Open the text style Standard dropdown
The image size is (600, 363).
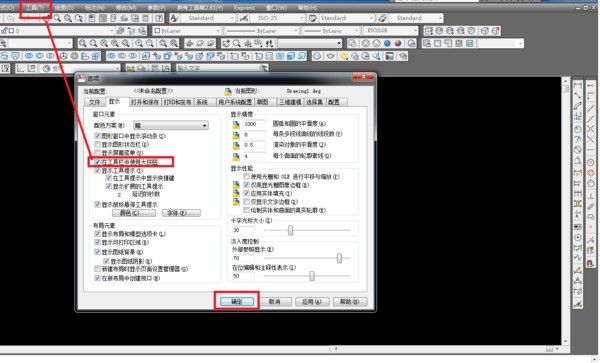(x=207, y=18)
